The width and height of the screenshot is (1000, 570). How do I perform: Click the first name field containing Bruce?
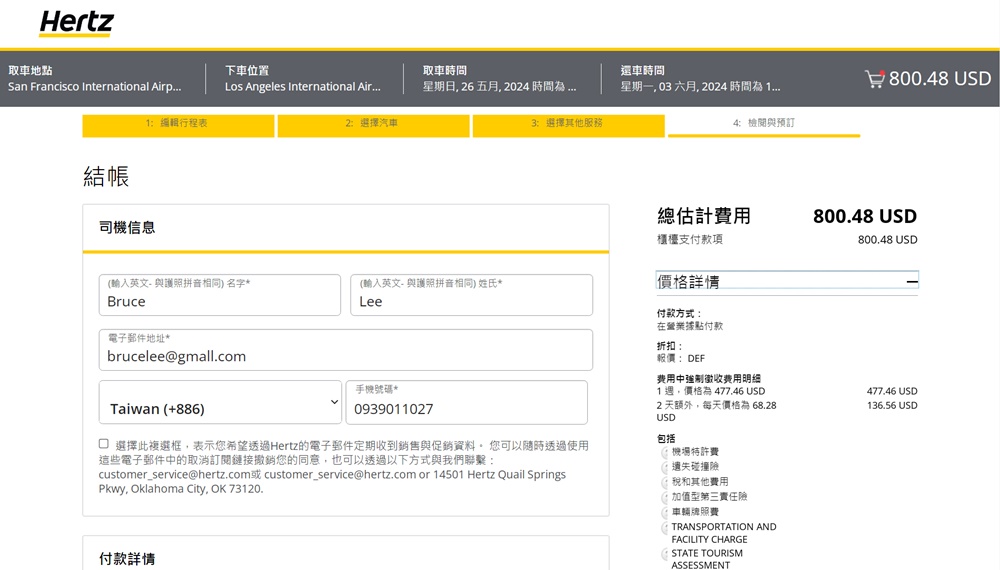tap(219, 295)
